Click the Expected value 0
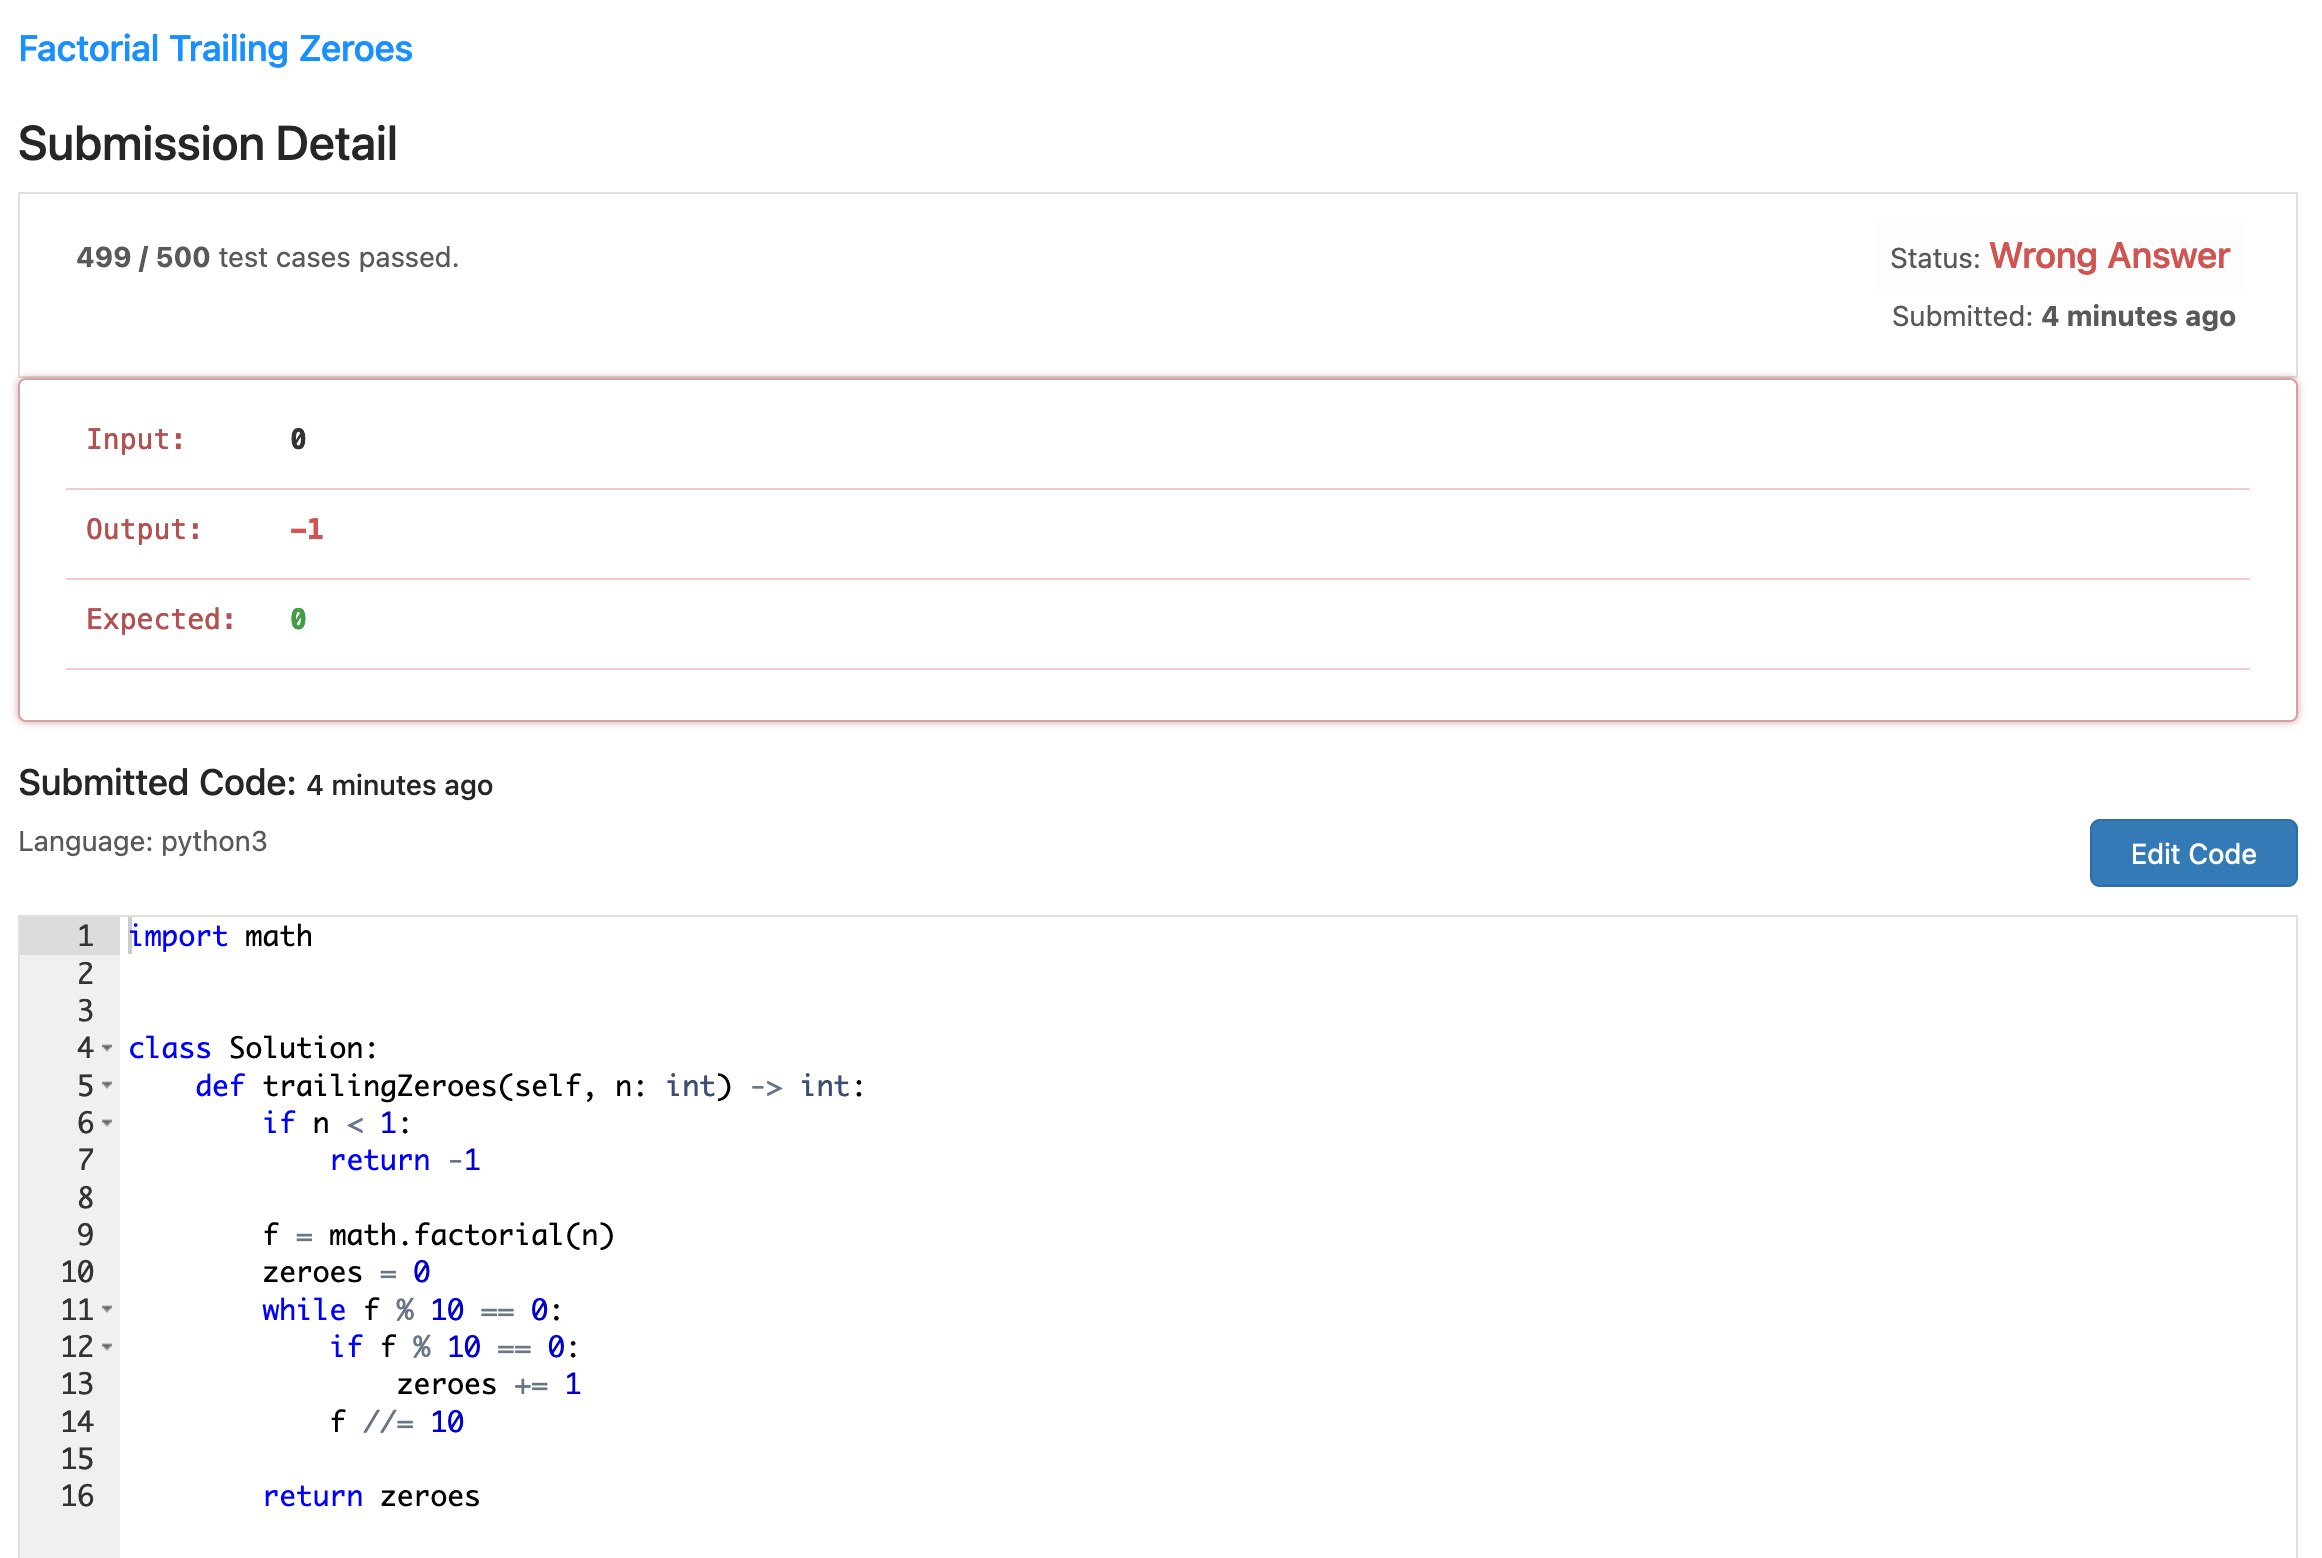The image size is (2322, 1558). point(298,619)
